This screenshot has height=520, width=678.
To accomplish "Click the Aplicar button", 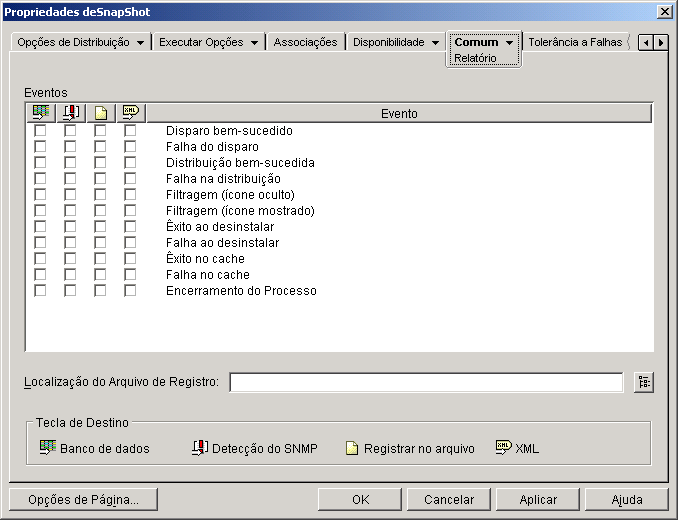I will point(538,500).
